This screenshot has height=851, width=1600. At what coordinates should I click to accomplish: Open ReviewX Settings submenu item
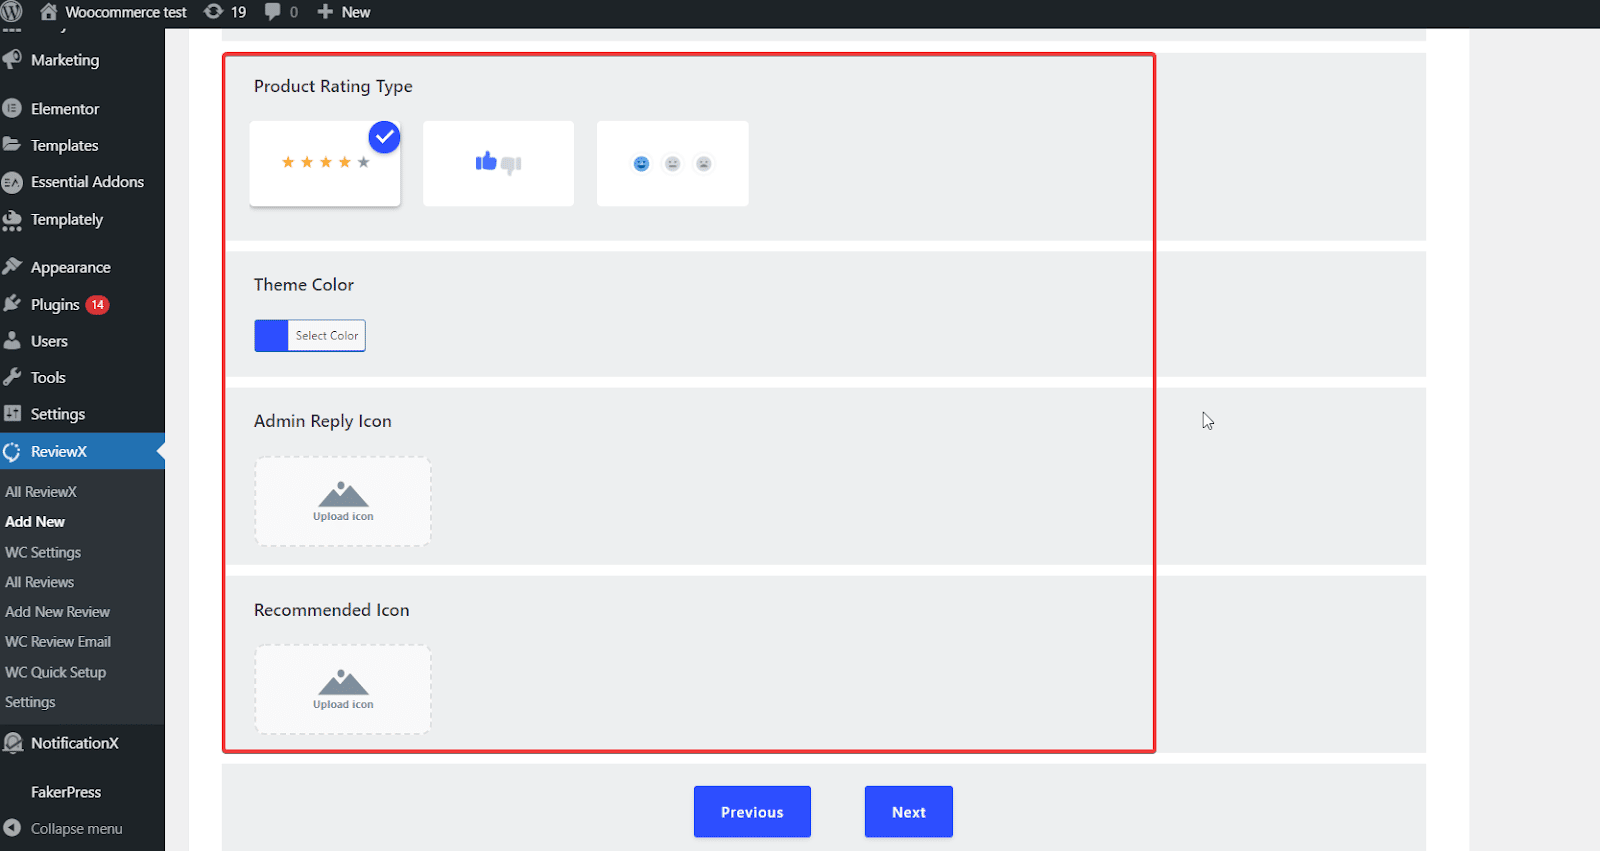click(x=30, y=702)
